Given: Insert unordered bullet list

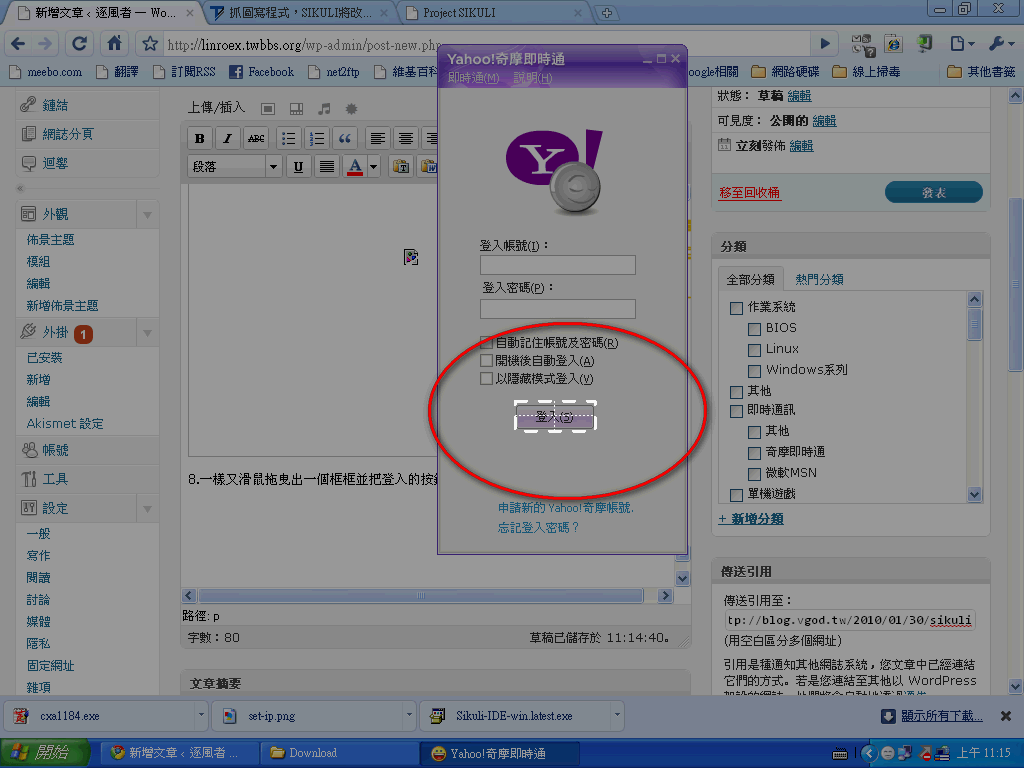Looking at the screenshot, I should [288, 138].
